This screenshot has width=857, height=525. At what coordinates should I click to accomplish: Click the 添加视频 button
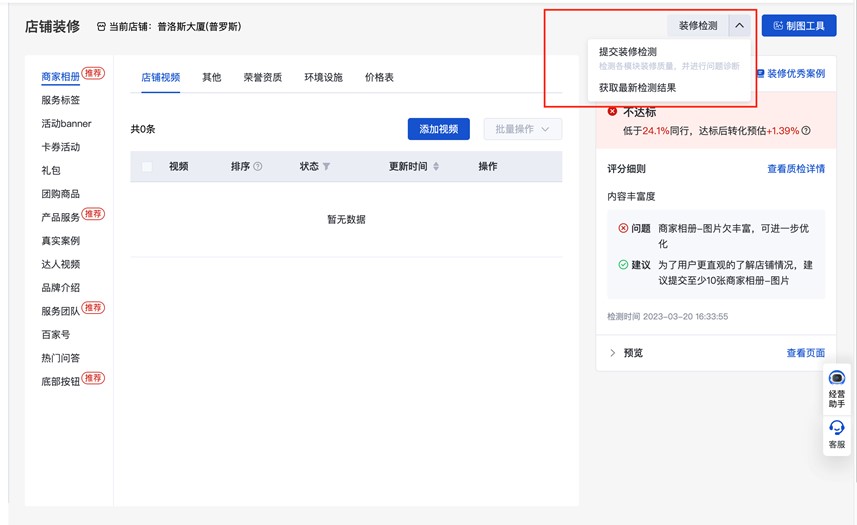pos(438,129)
